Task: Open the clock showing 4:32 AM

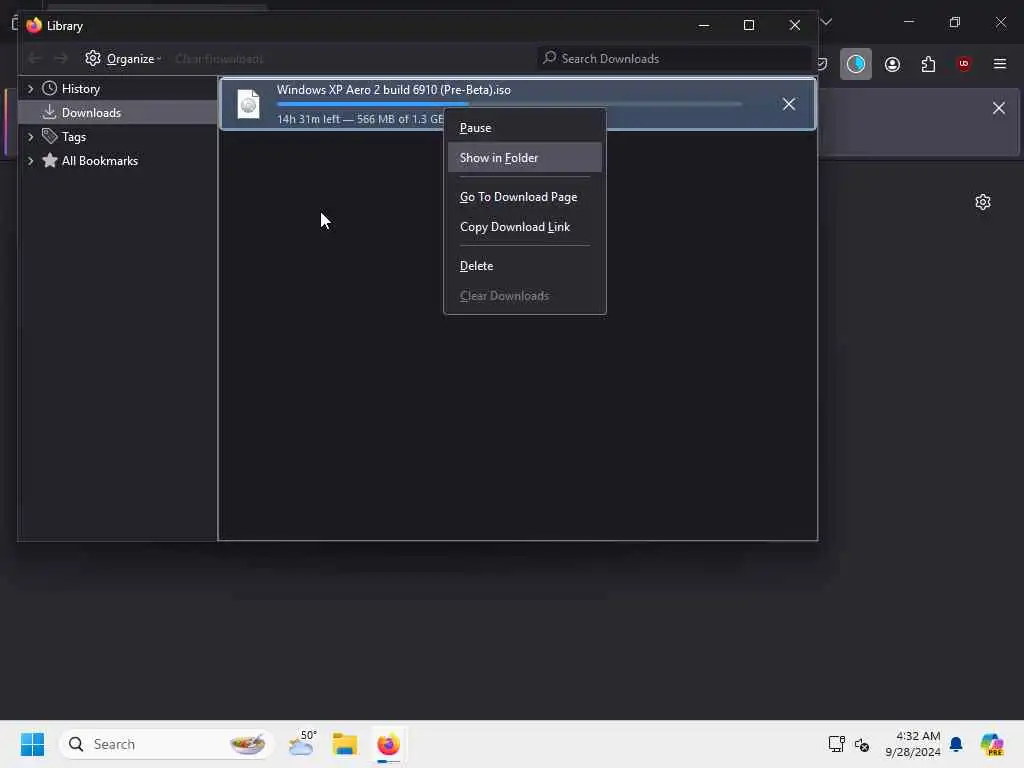Action: (912, 744)
